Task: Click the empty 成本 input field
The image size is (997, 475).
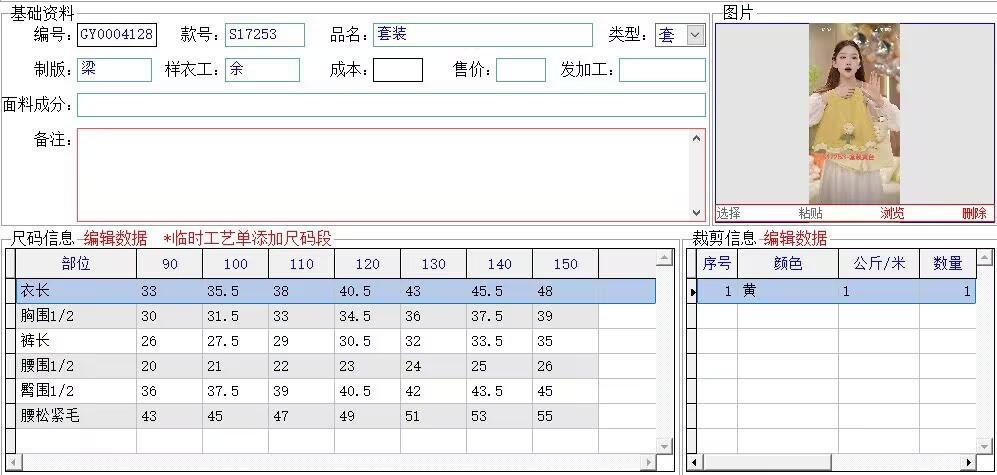Action: tap(398, 70)
